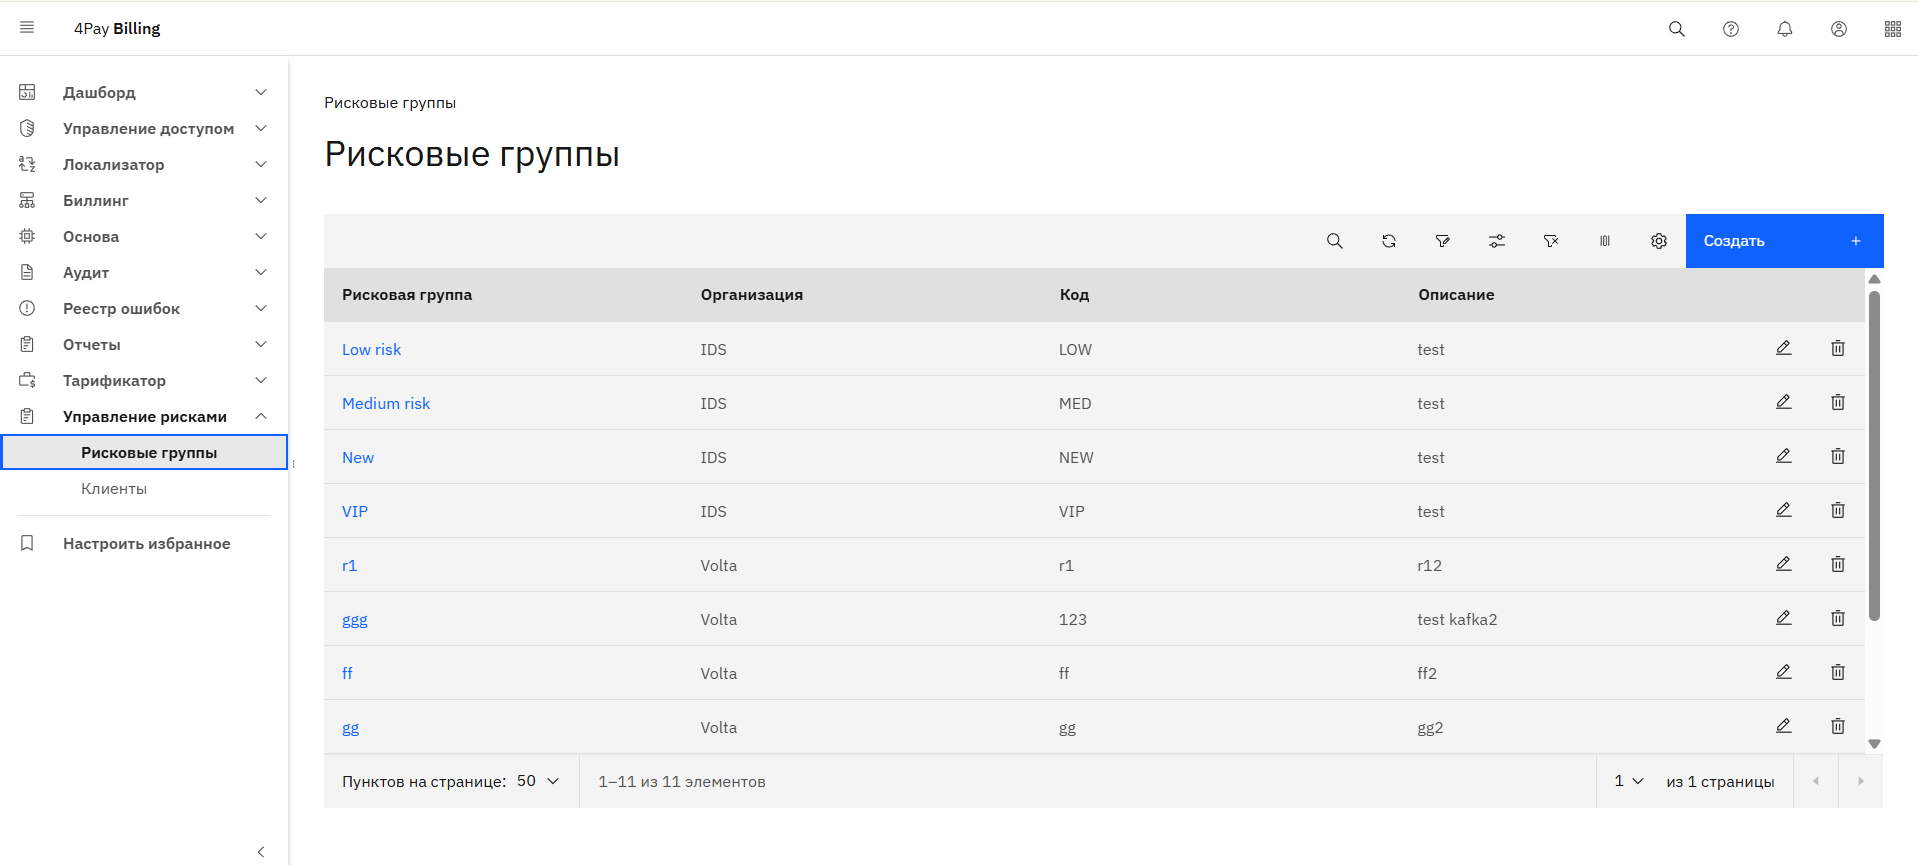Refresh the risk groups table

coord(1388,241)
